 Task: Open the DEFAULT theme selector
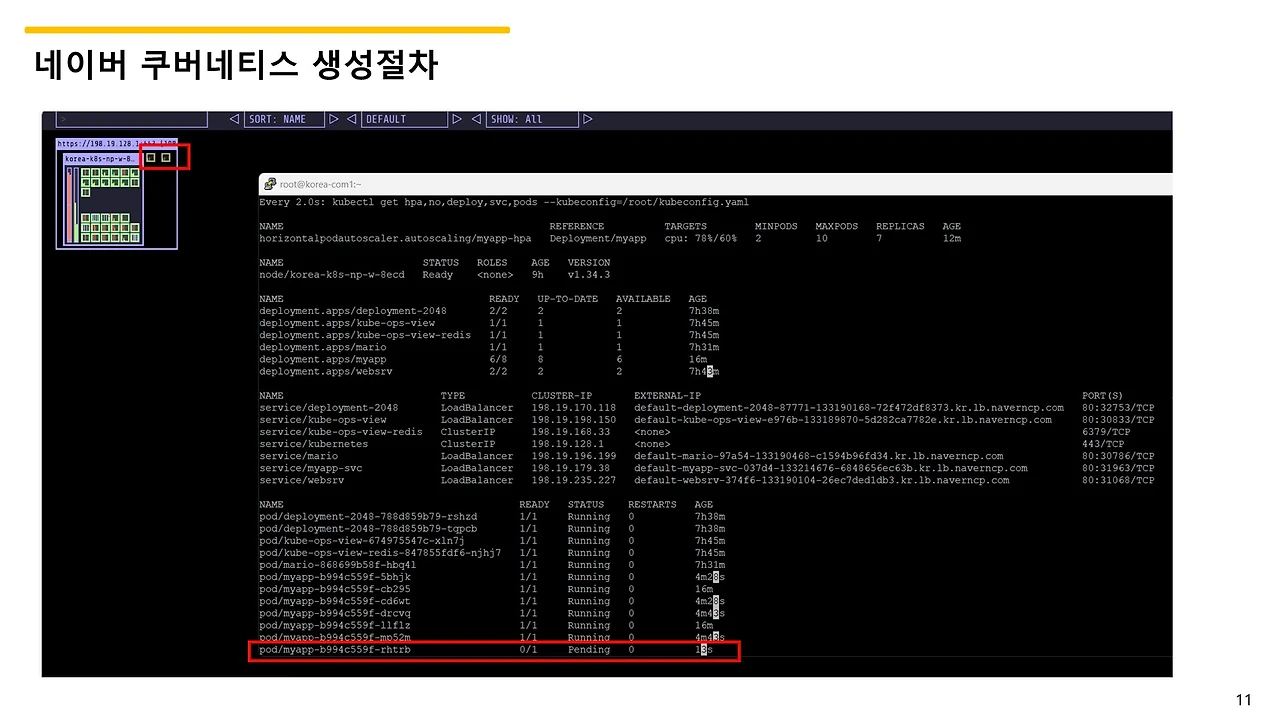coord(404,119)
